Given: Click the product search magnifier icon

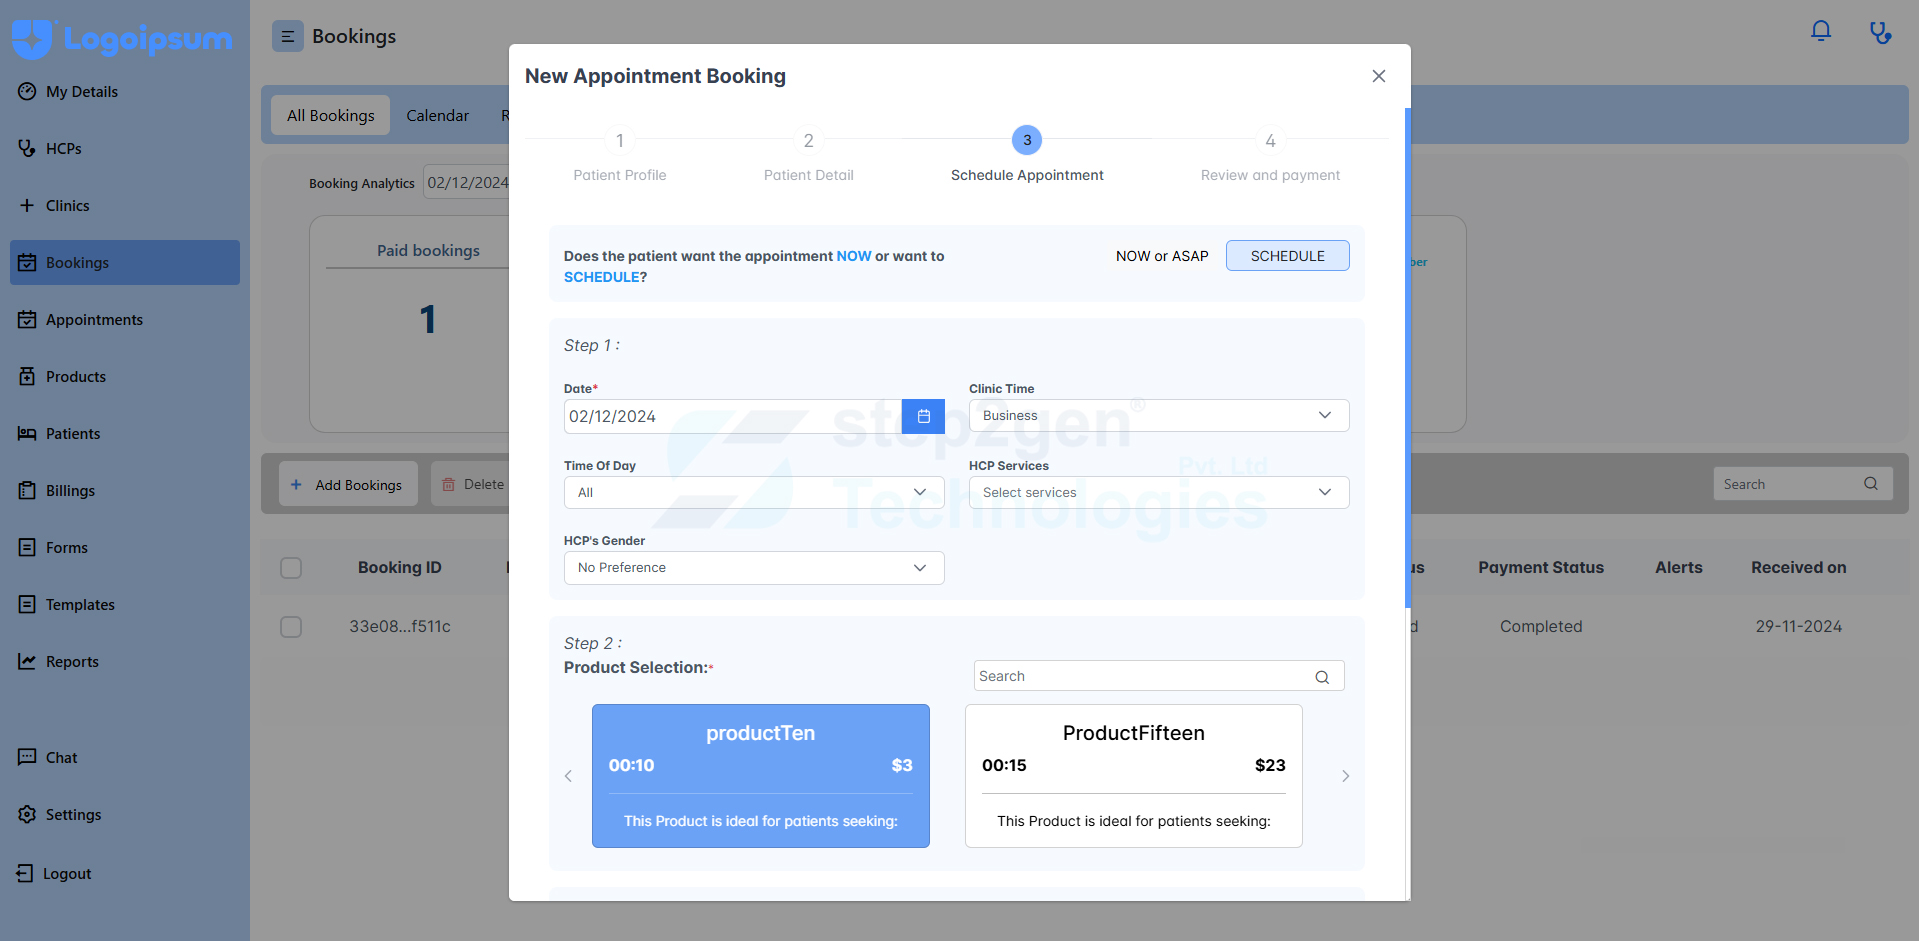Looking at the screenshot, I should [x=1322, y=677].
